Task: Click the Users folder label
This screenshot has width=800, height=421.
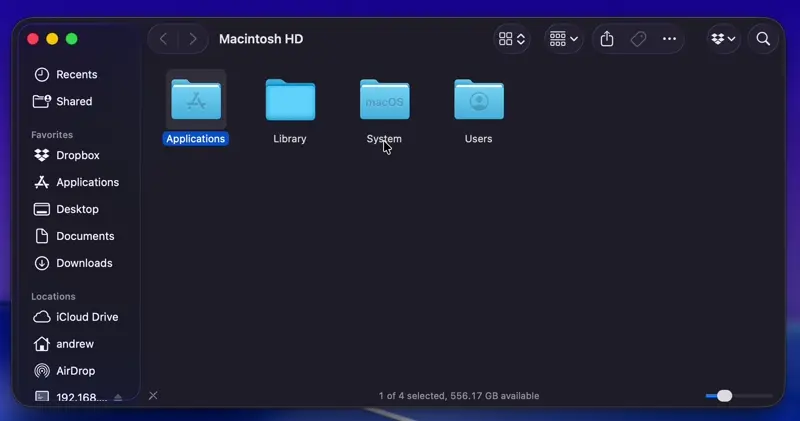Action: [479, 139]
